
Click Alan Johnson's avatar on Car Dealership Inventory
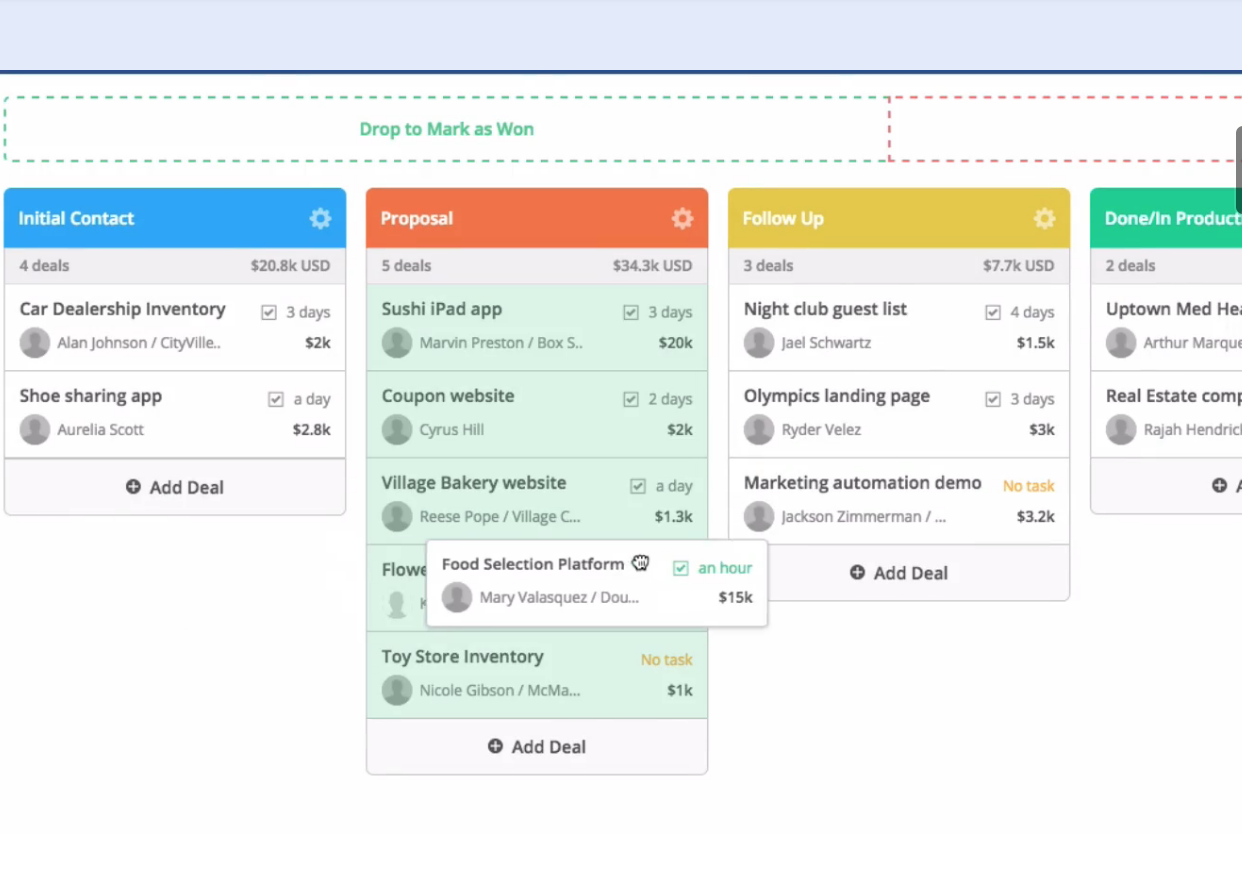35,343
